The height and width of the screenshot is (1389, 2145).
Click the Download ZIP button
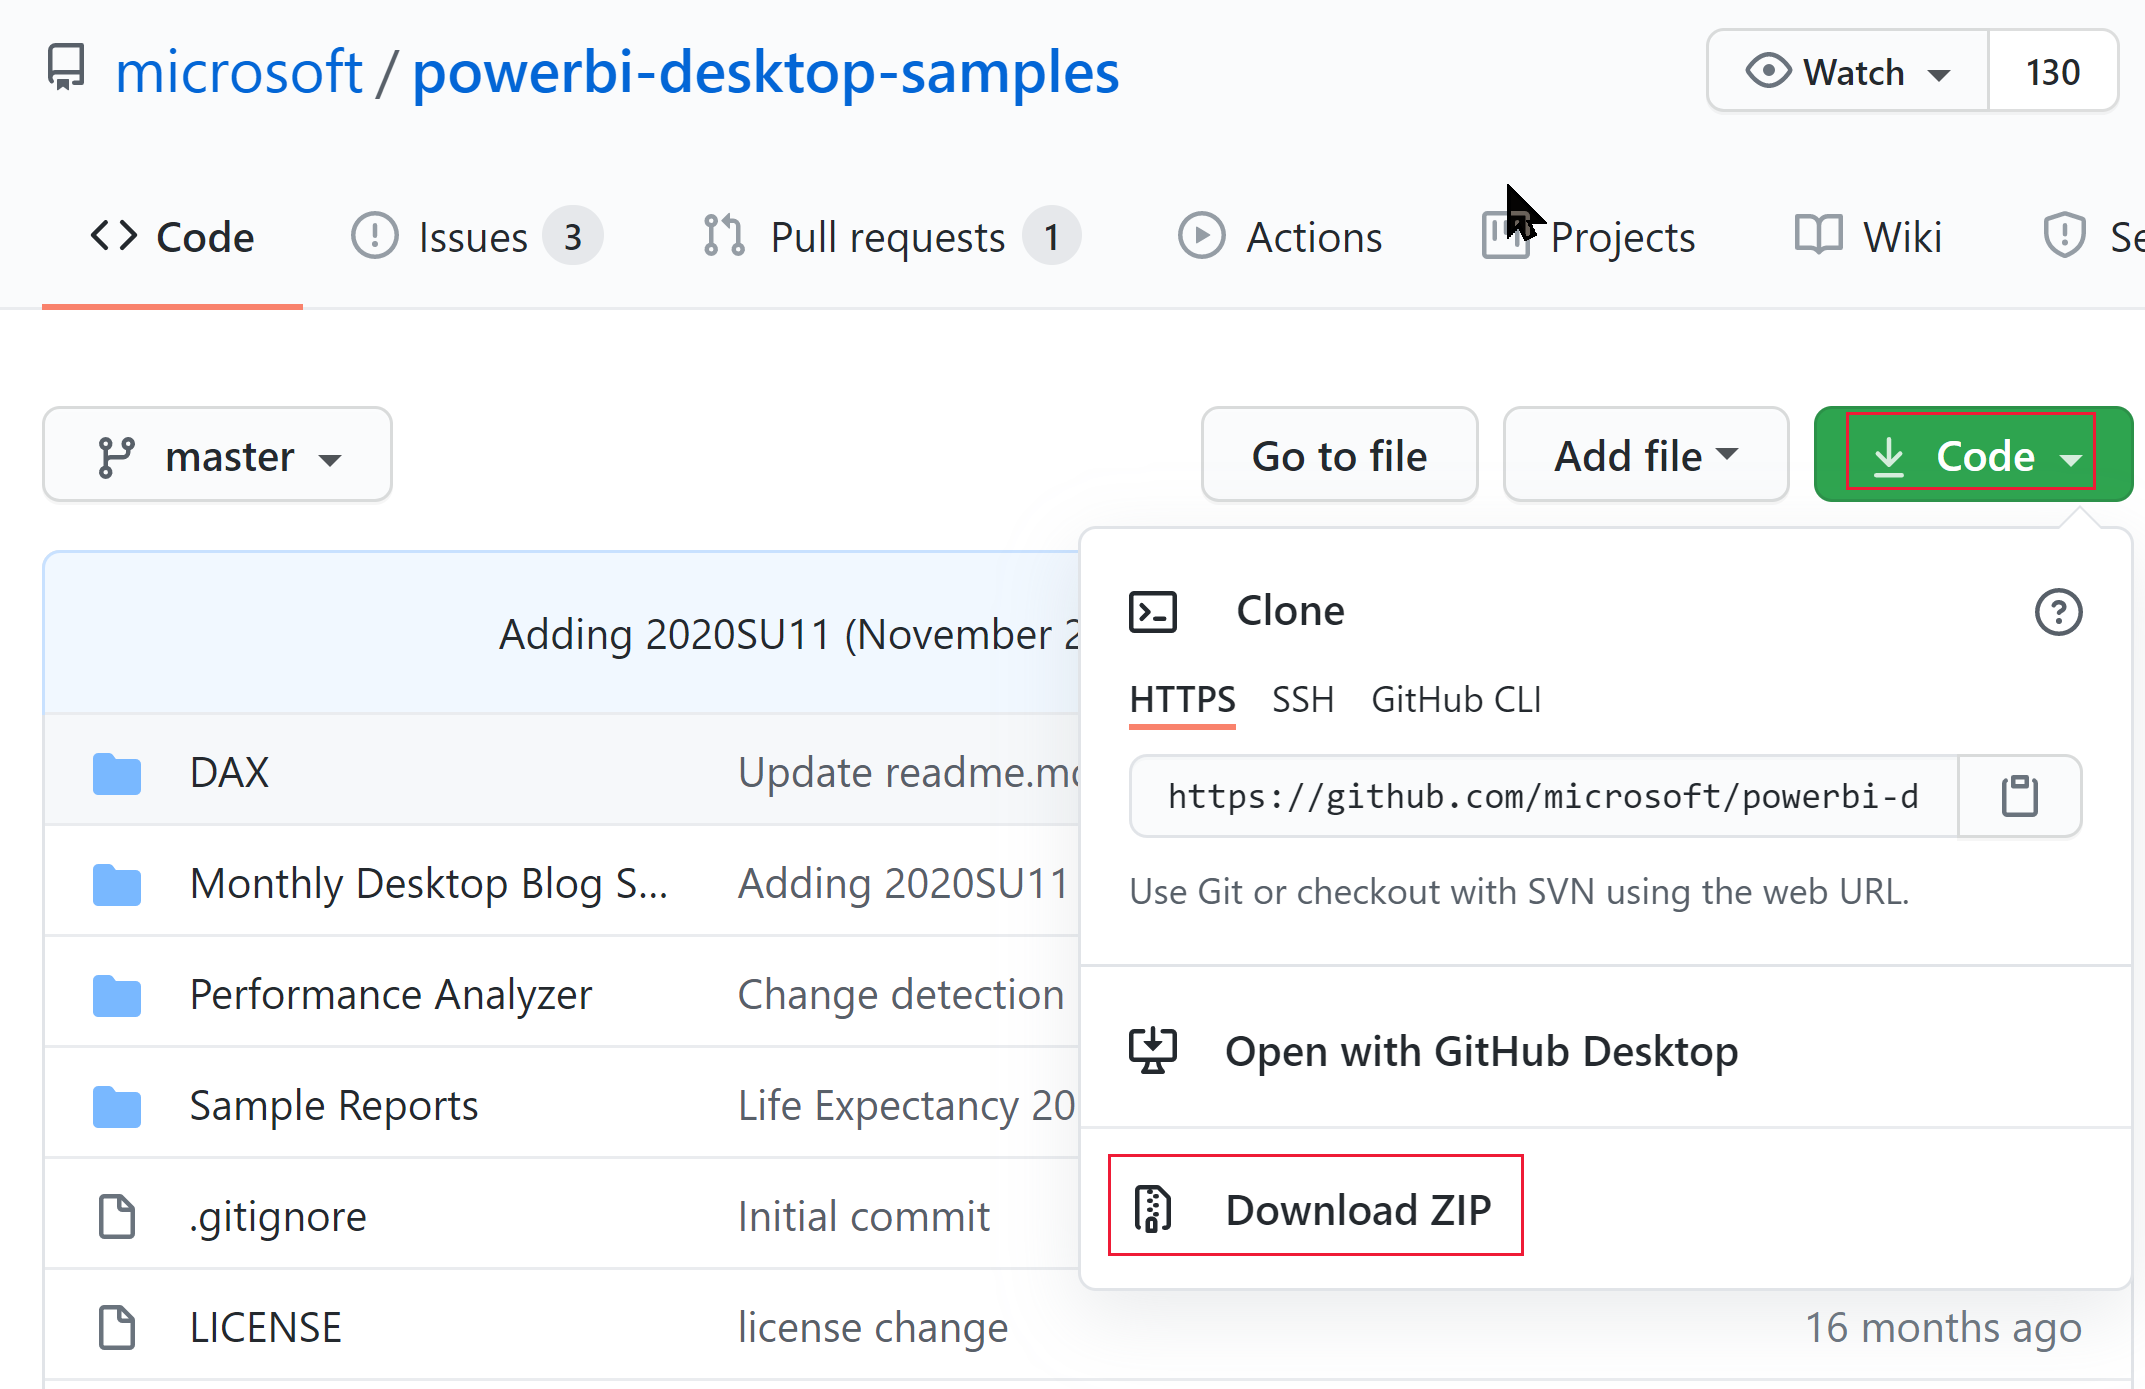click(x=1355, y=1208)
